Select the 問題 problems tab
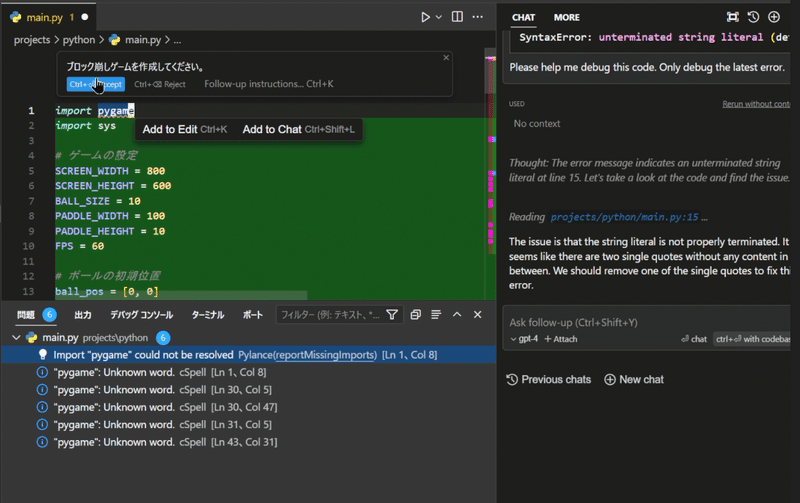800x503 pixels. 26,315
